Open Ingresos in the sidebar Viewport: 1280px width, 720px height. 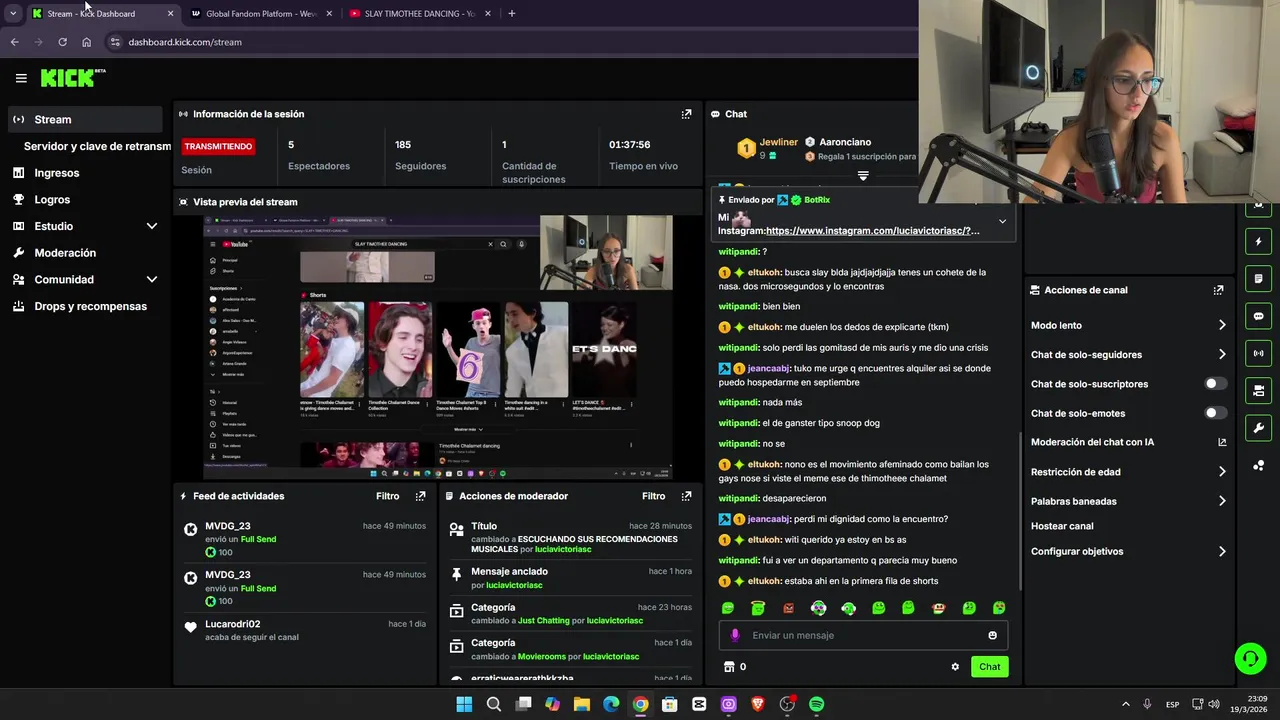pos(85,173)
